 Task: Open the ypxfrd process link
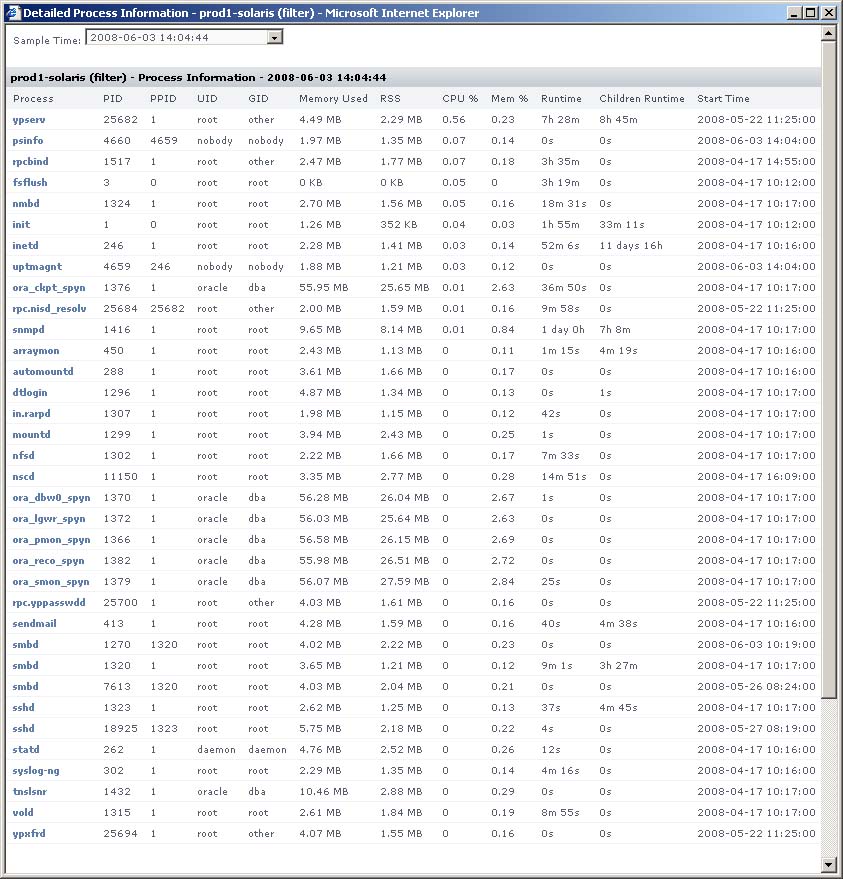tap(29, 834)
